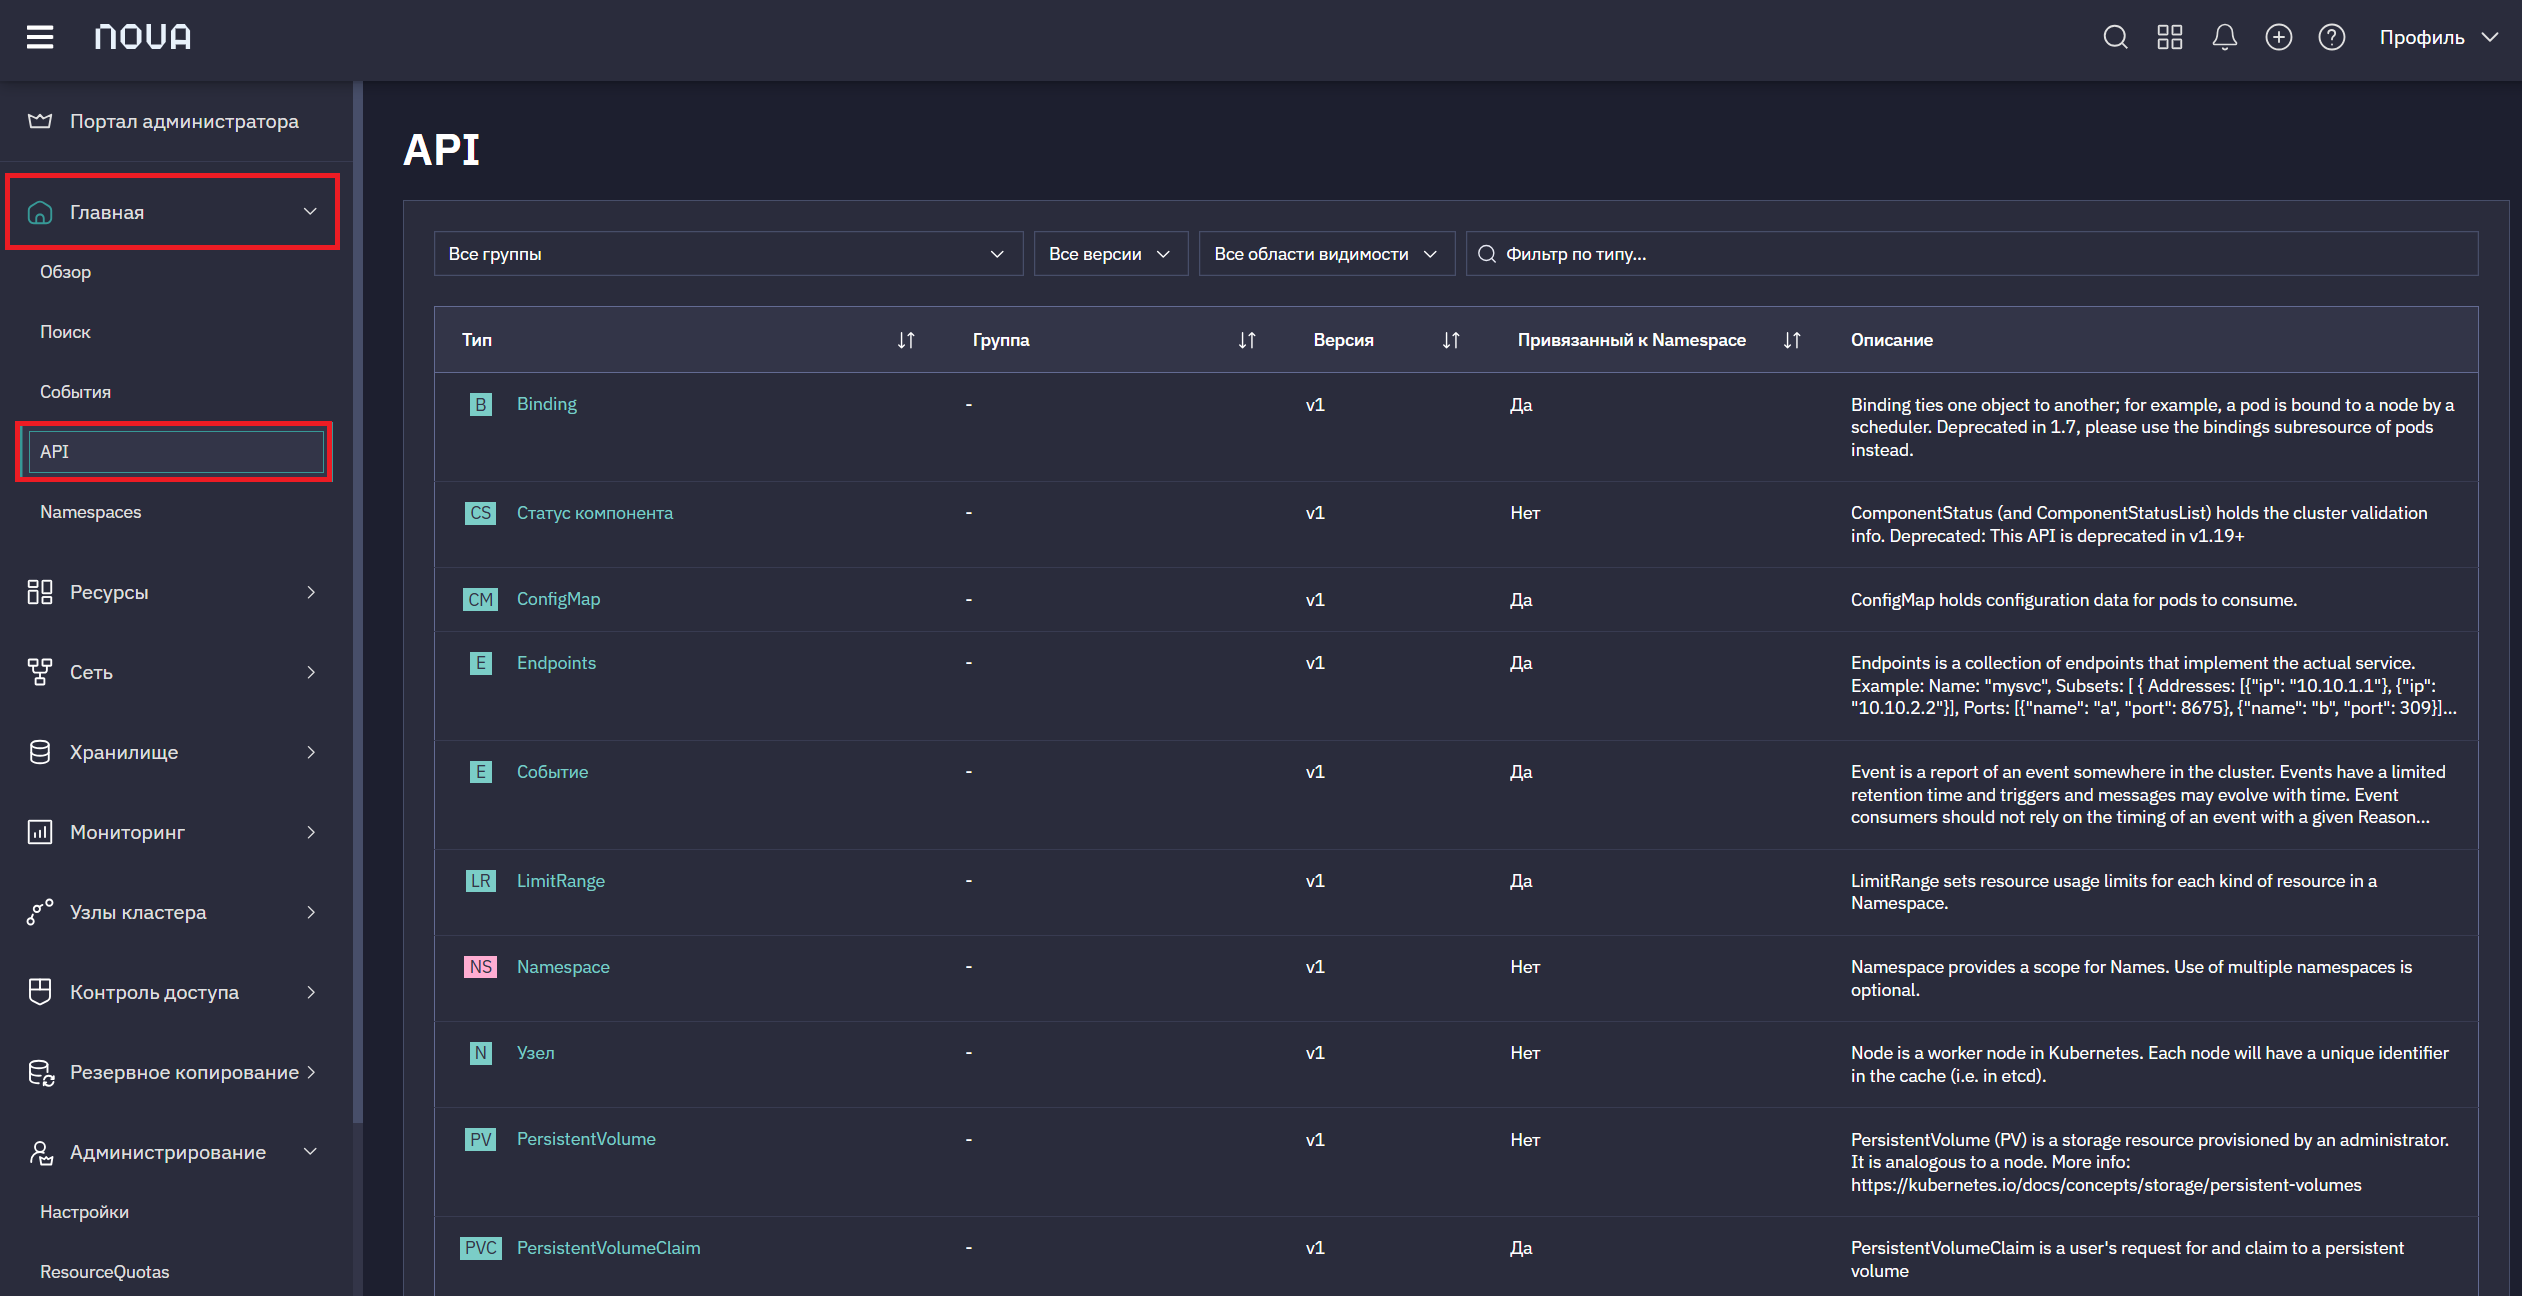Open the hamburger navigation menu
Screen dimensions: 2522x1296
pos(40,37)
